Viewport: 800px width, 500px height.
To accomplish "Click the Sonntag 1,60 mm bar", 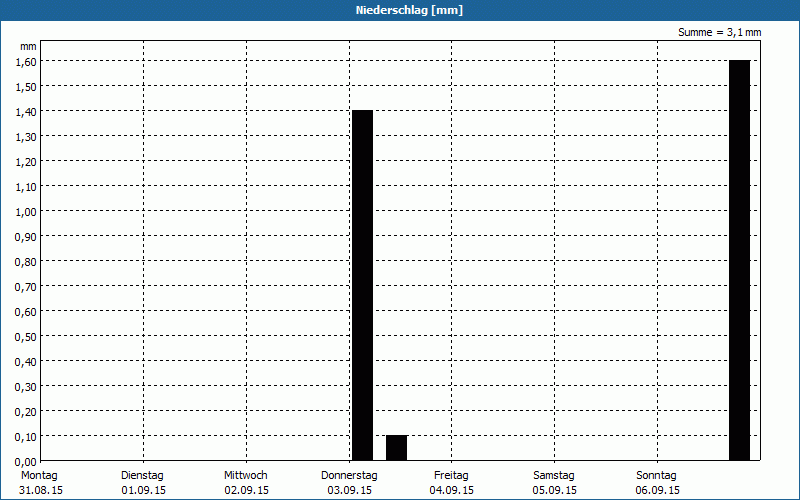I will tap(739, 260).
